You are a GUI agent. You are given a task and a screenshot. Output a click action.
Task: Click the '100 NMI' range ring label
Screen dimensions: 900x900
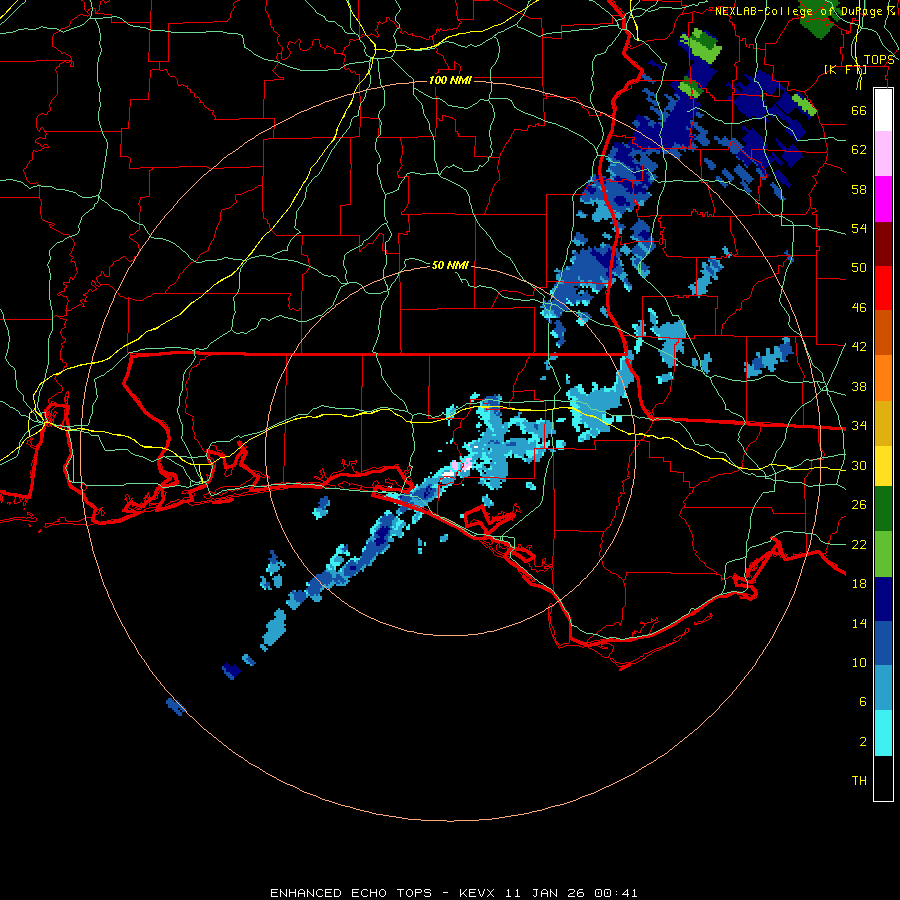450,80
